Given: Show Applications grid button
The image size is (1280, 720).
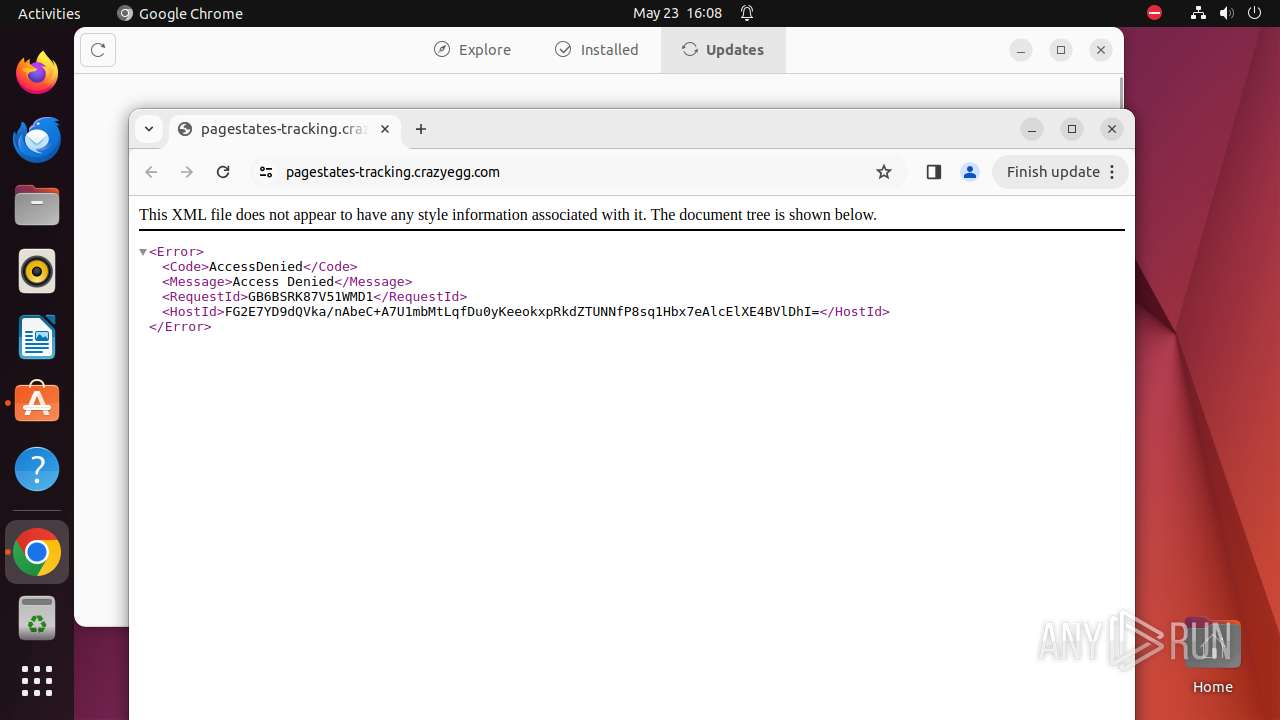Looking at the screenshot, I should coord(37,681).
